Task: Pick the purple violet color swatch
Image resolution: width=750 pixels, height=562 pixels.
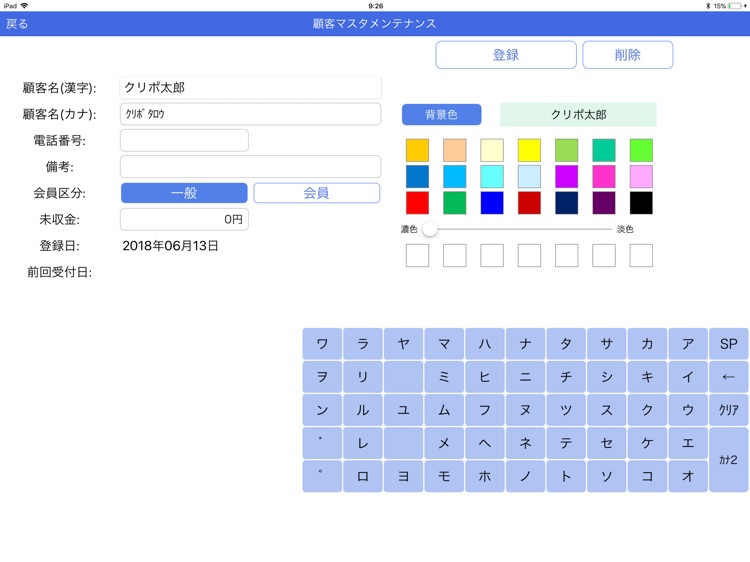Action: click(x=566, y=176)
